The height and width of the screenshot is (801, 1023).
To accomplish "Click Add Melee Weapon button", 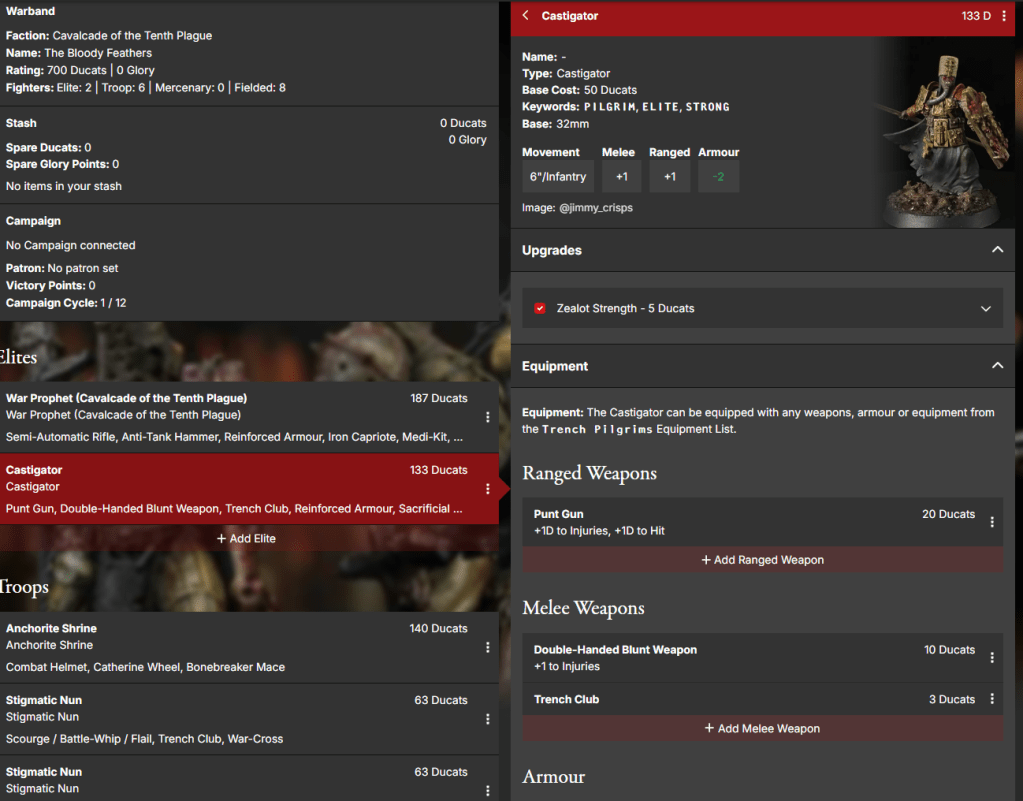I will (762, 729).
